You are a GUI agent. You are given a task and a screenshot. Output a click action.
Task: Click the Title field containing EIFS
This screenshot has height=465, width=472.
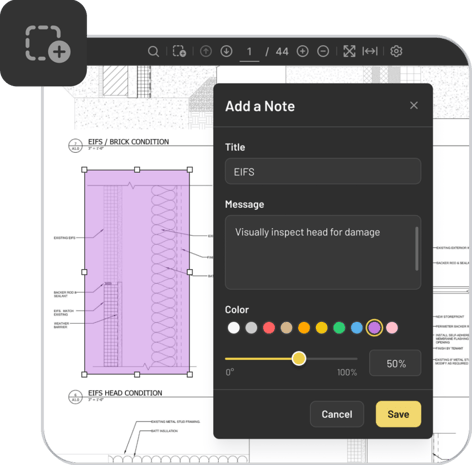pyautogui.click(x=323, y=171)
